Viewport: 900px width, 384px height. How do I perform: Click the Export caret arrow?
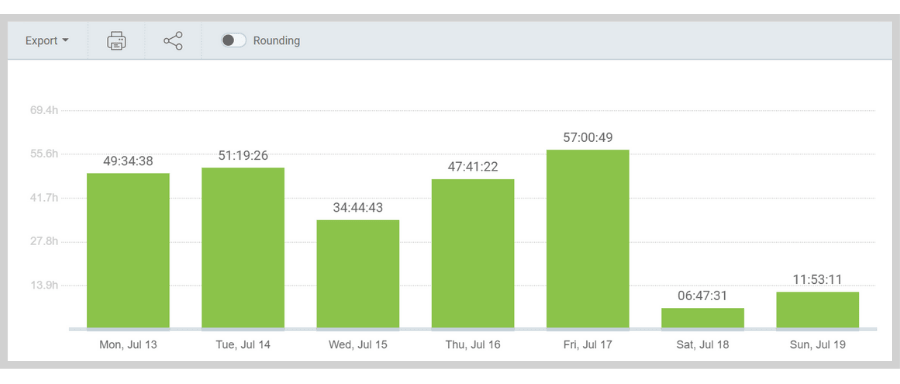[65, 41]
